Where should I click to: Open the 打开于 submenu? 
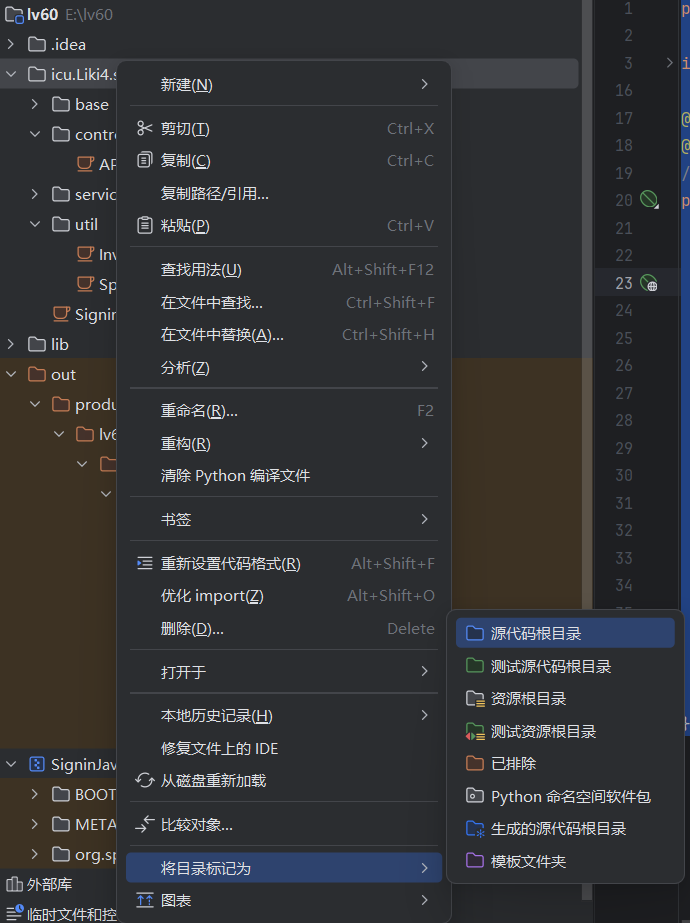click(x=284, y=672)
